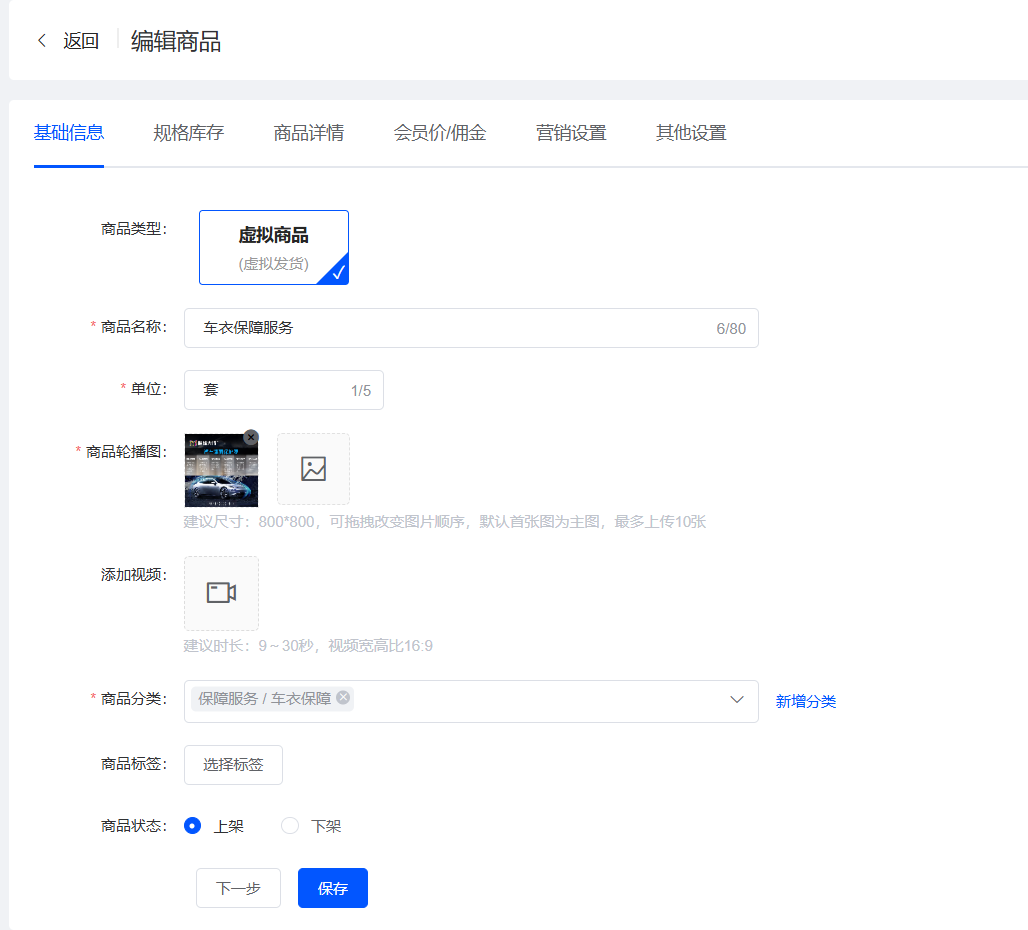Click the 新增分类 link
1028x930 pixels.
pos(806,702)
